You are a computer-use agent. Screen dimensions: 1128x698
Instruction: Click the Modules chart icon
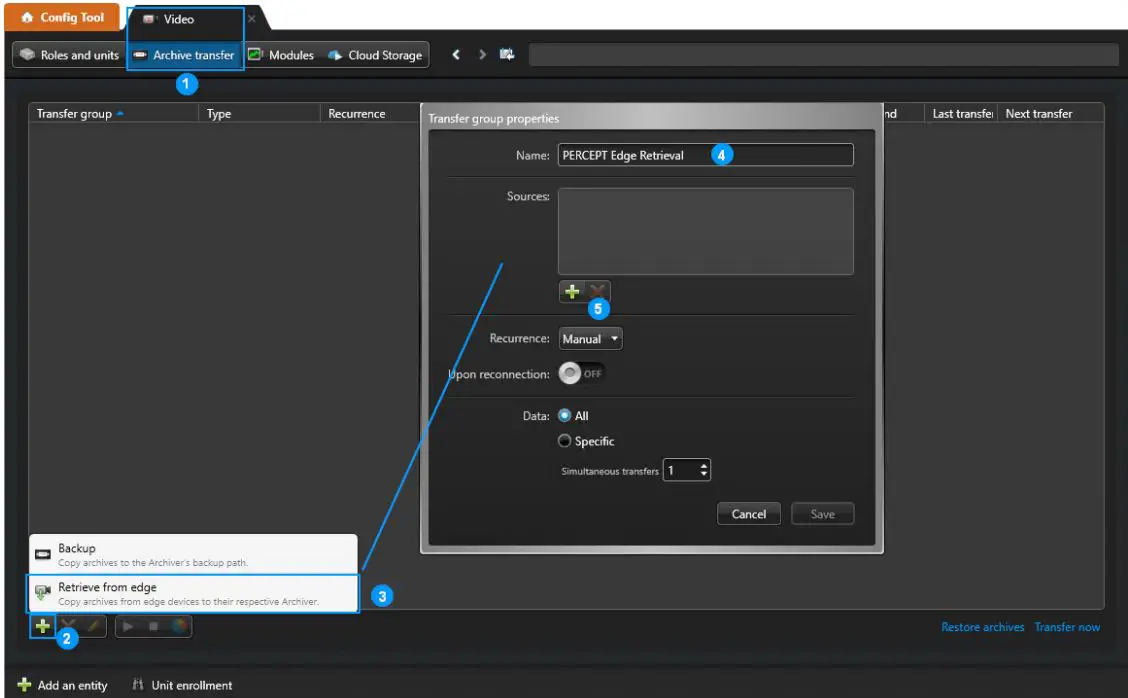255,55
